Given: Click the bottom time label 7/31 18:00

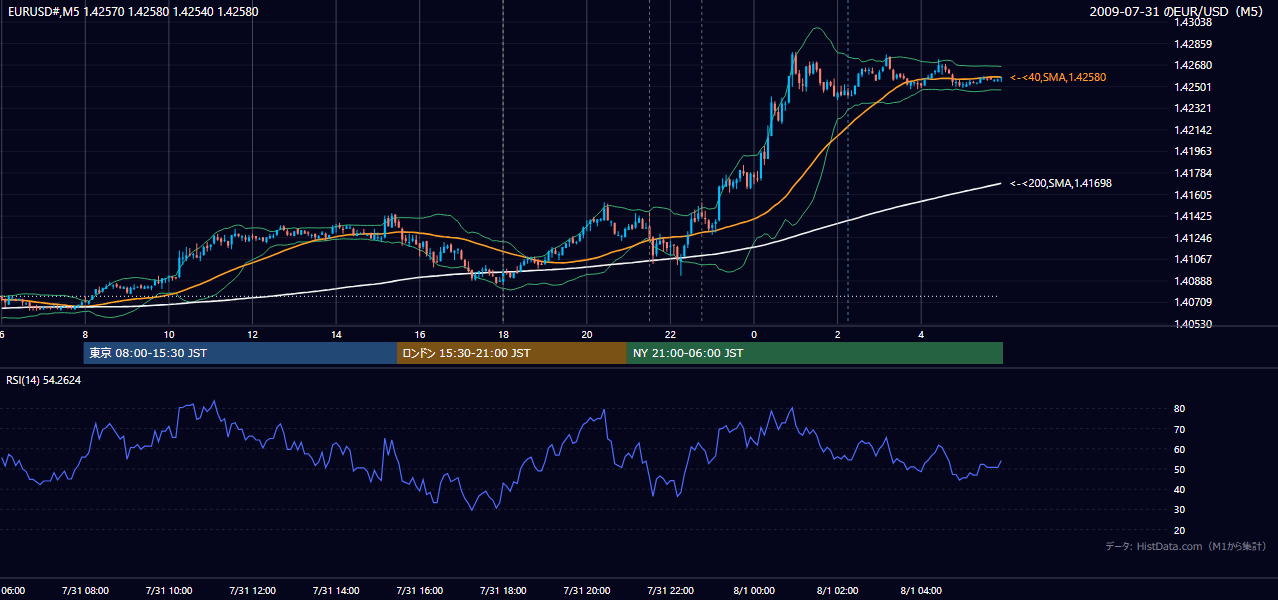Looking at the screenshot, I should click(503, 591).
